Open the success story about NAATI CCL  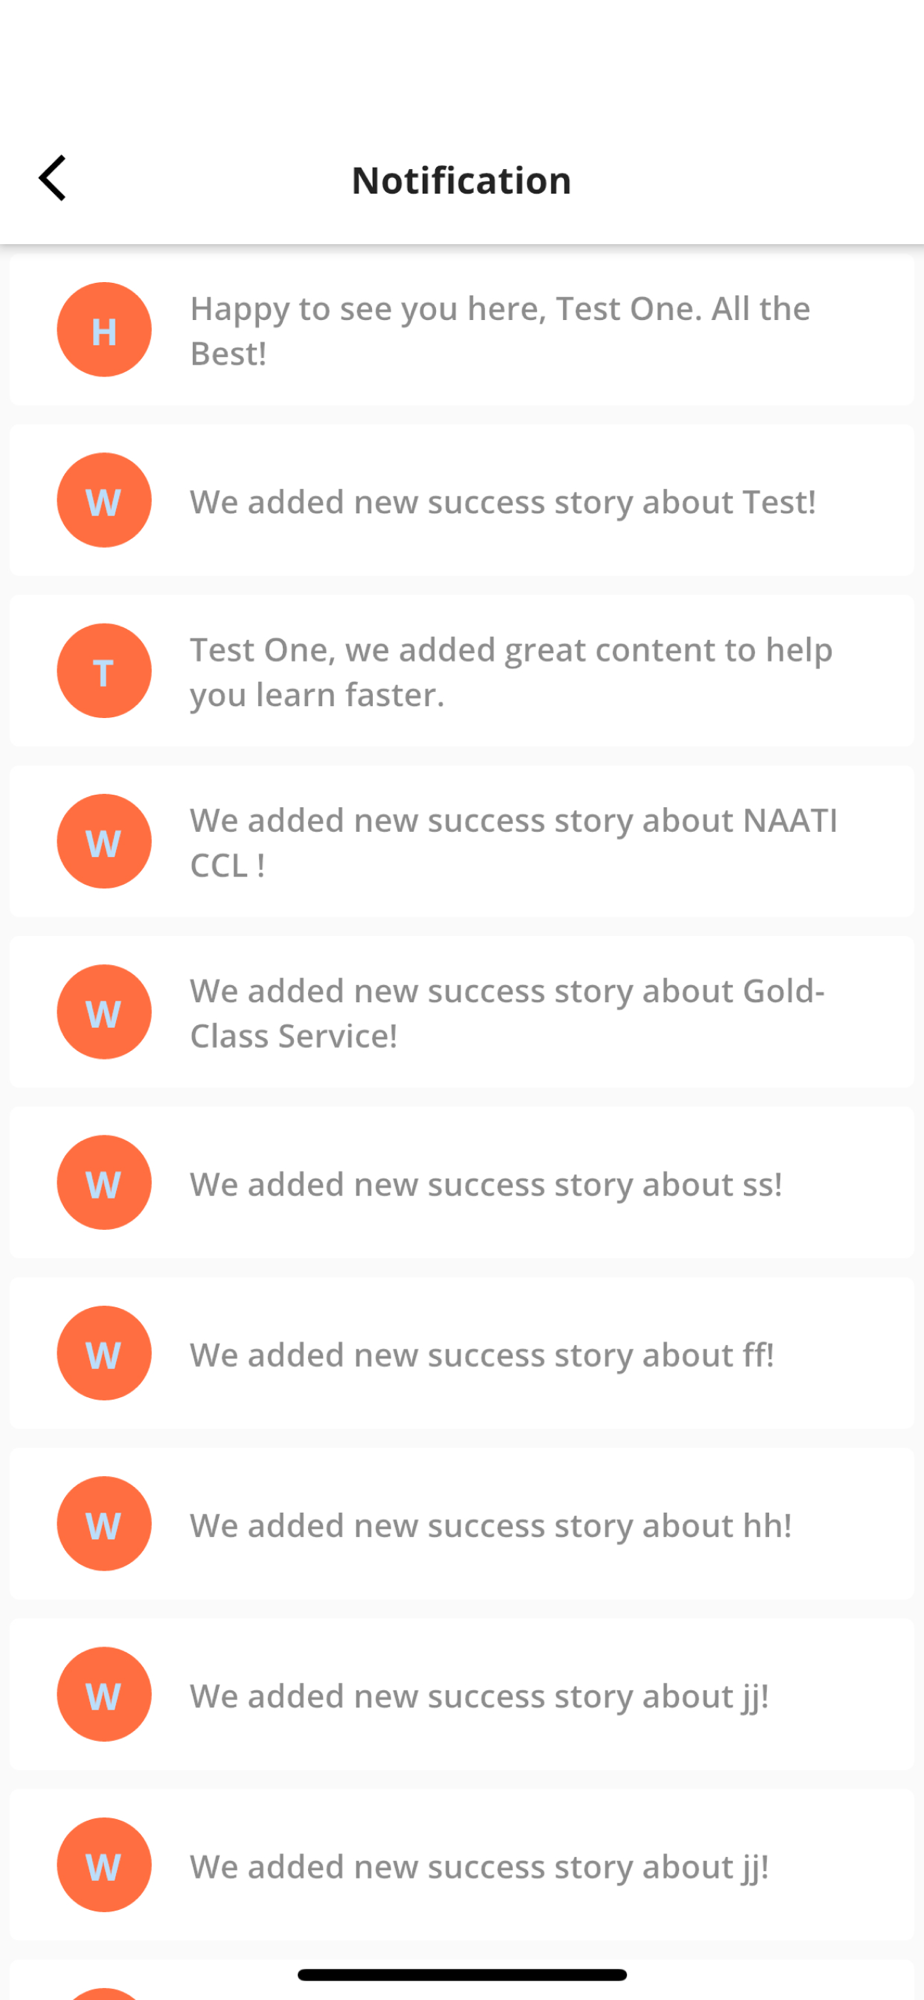[462, 842]
